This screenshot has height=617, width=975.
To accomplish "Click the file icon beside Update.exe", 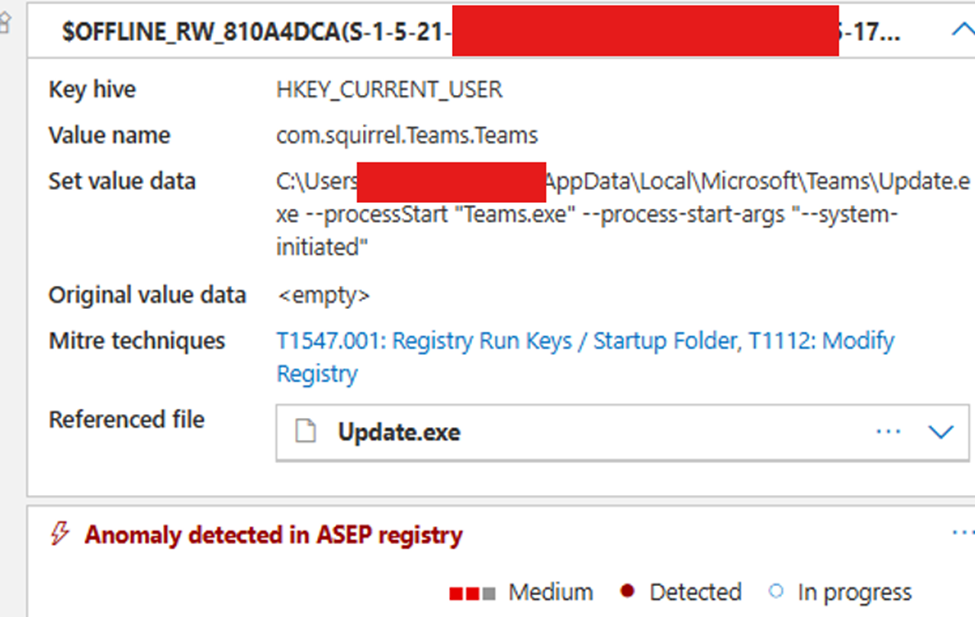I will click(306, 432).
